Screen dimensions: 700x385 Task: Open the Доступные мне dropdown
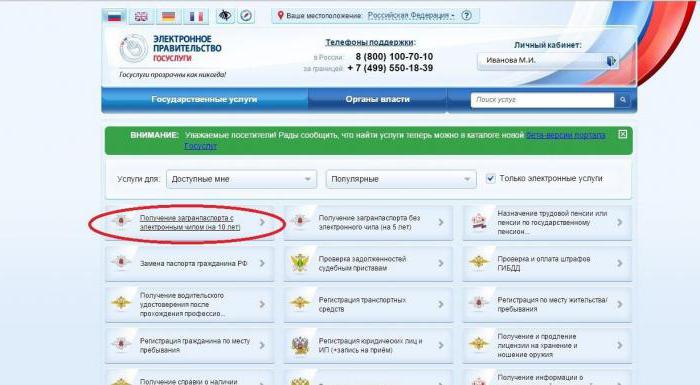tap(242, 179)
